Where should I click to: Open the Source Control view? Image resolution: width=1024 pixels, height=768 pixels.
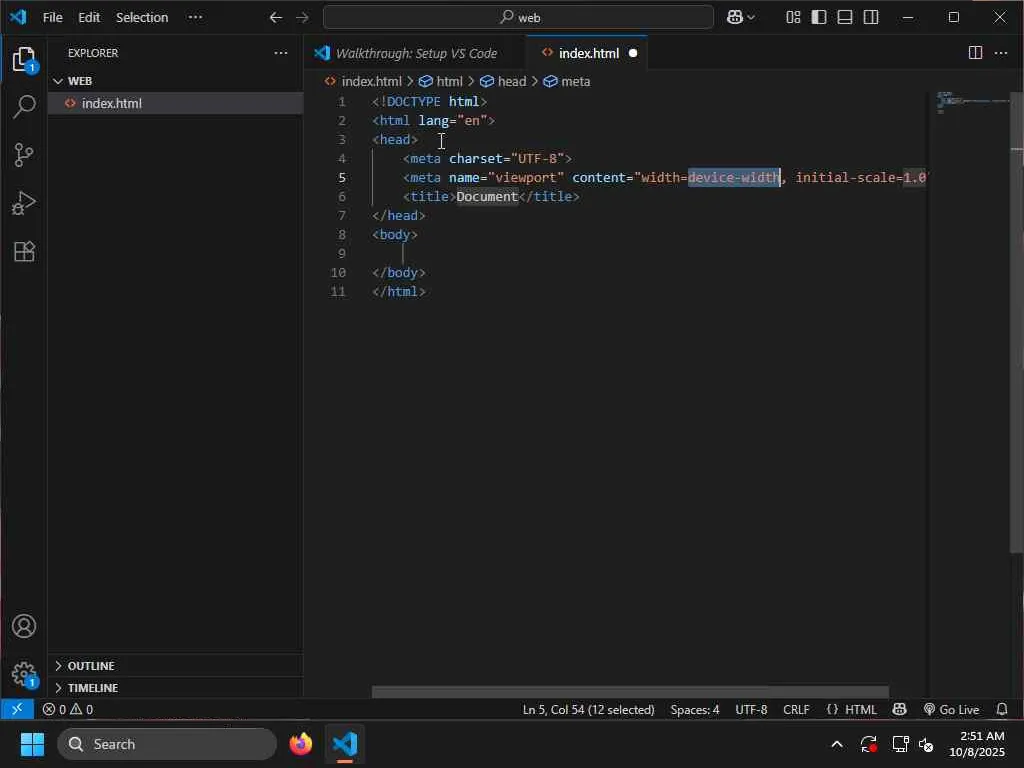tap(24, 155)
